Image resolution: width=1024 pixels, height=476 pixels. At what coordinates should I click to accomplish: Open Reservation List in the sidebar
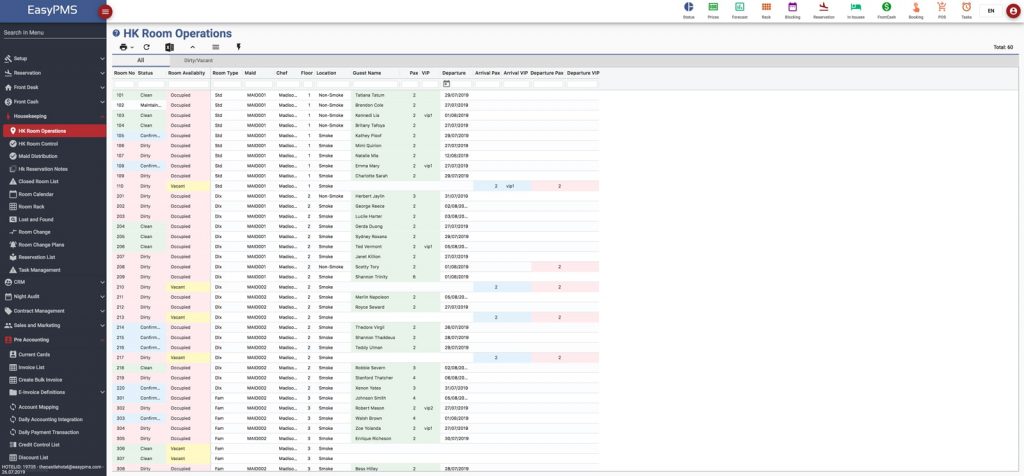click(37, 257)
